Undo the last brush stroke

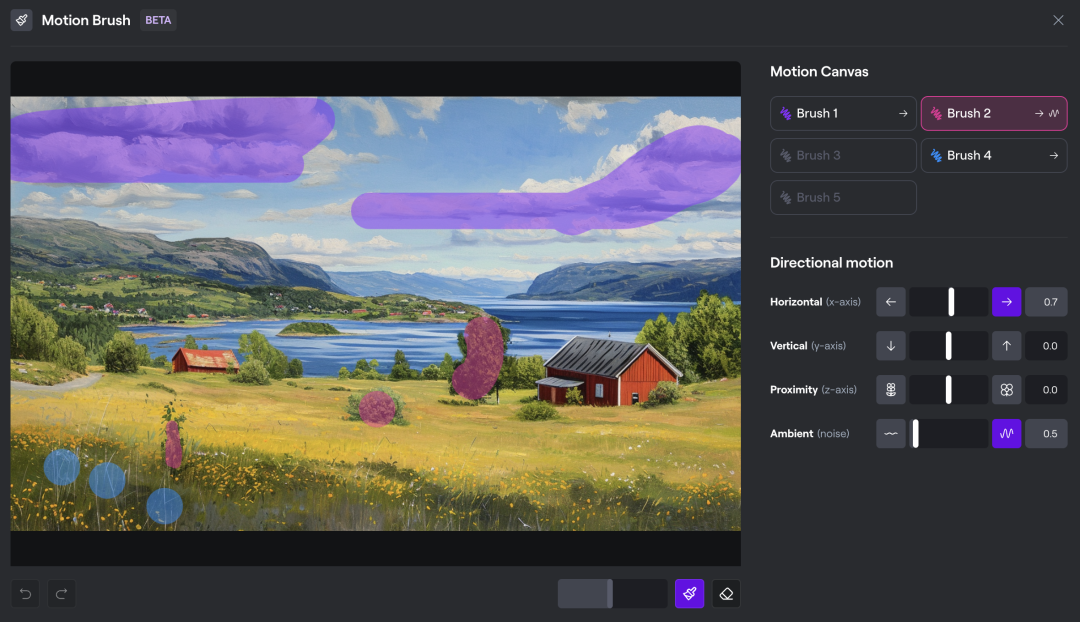pyautogui.click(x=25, y=594)
